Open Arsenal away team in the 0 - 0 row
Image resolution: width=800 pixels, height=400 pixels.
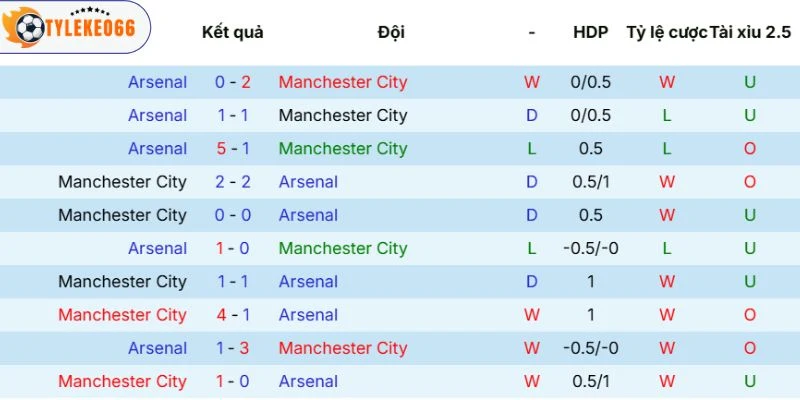click(x=308, y=215)
